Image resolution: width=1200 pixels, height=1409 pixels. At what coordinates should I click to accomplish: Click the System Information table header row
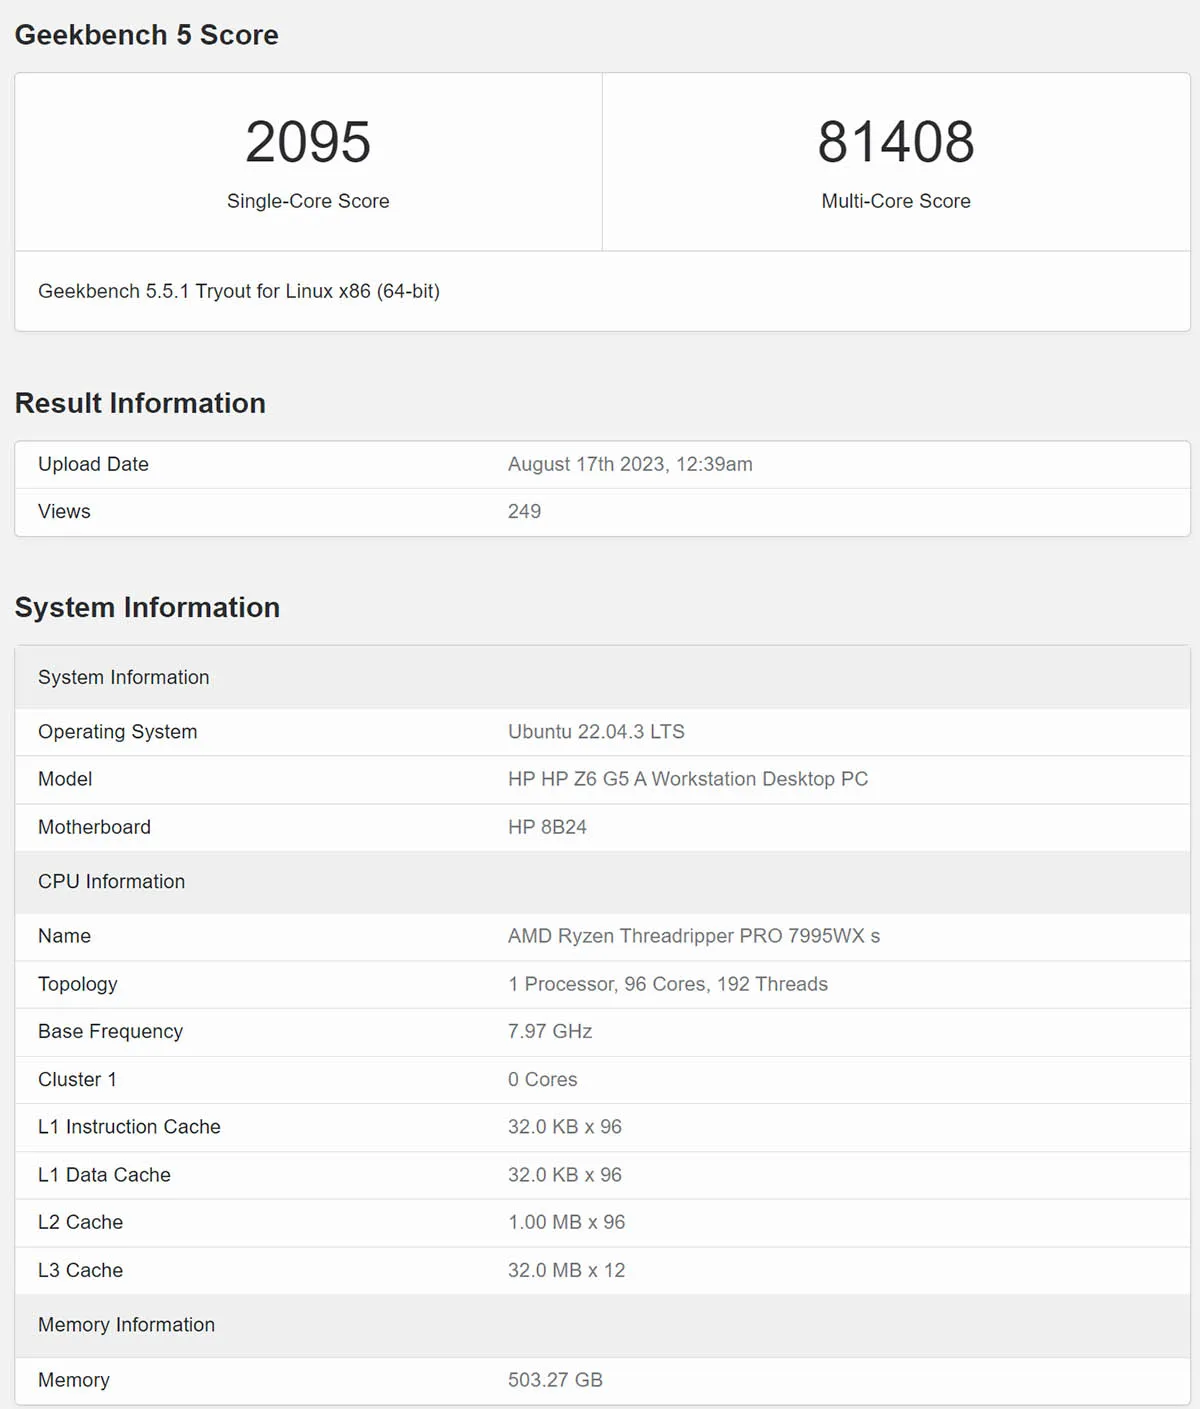point(602,677)
